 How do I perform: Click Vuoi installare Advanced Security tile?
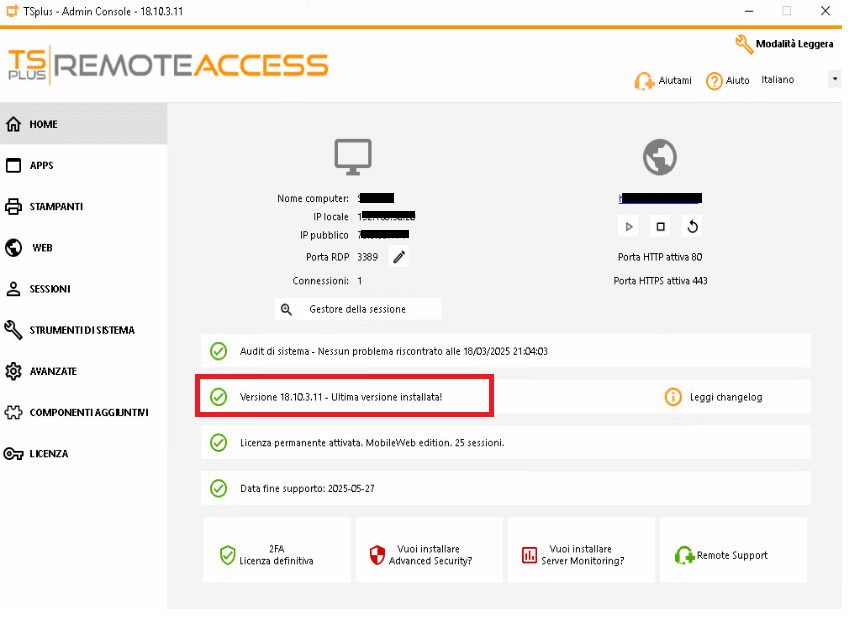[429, 550]
